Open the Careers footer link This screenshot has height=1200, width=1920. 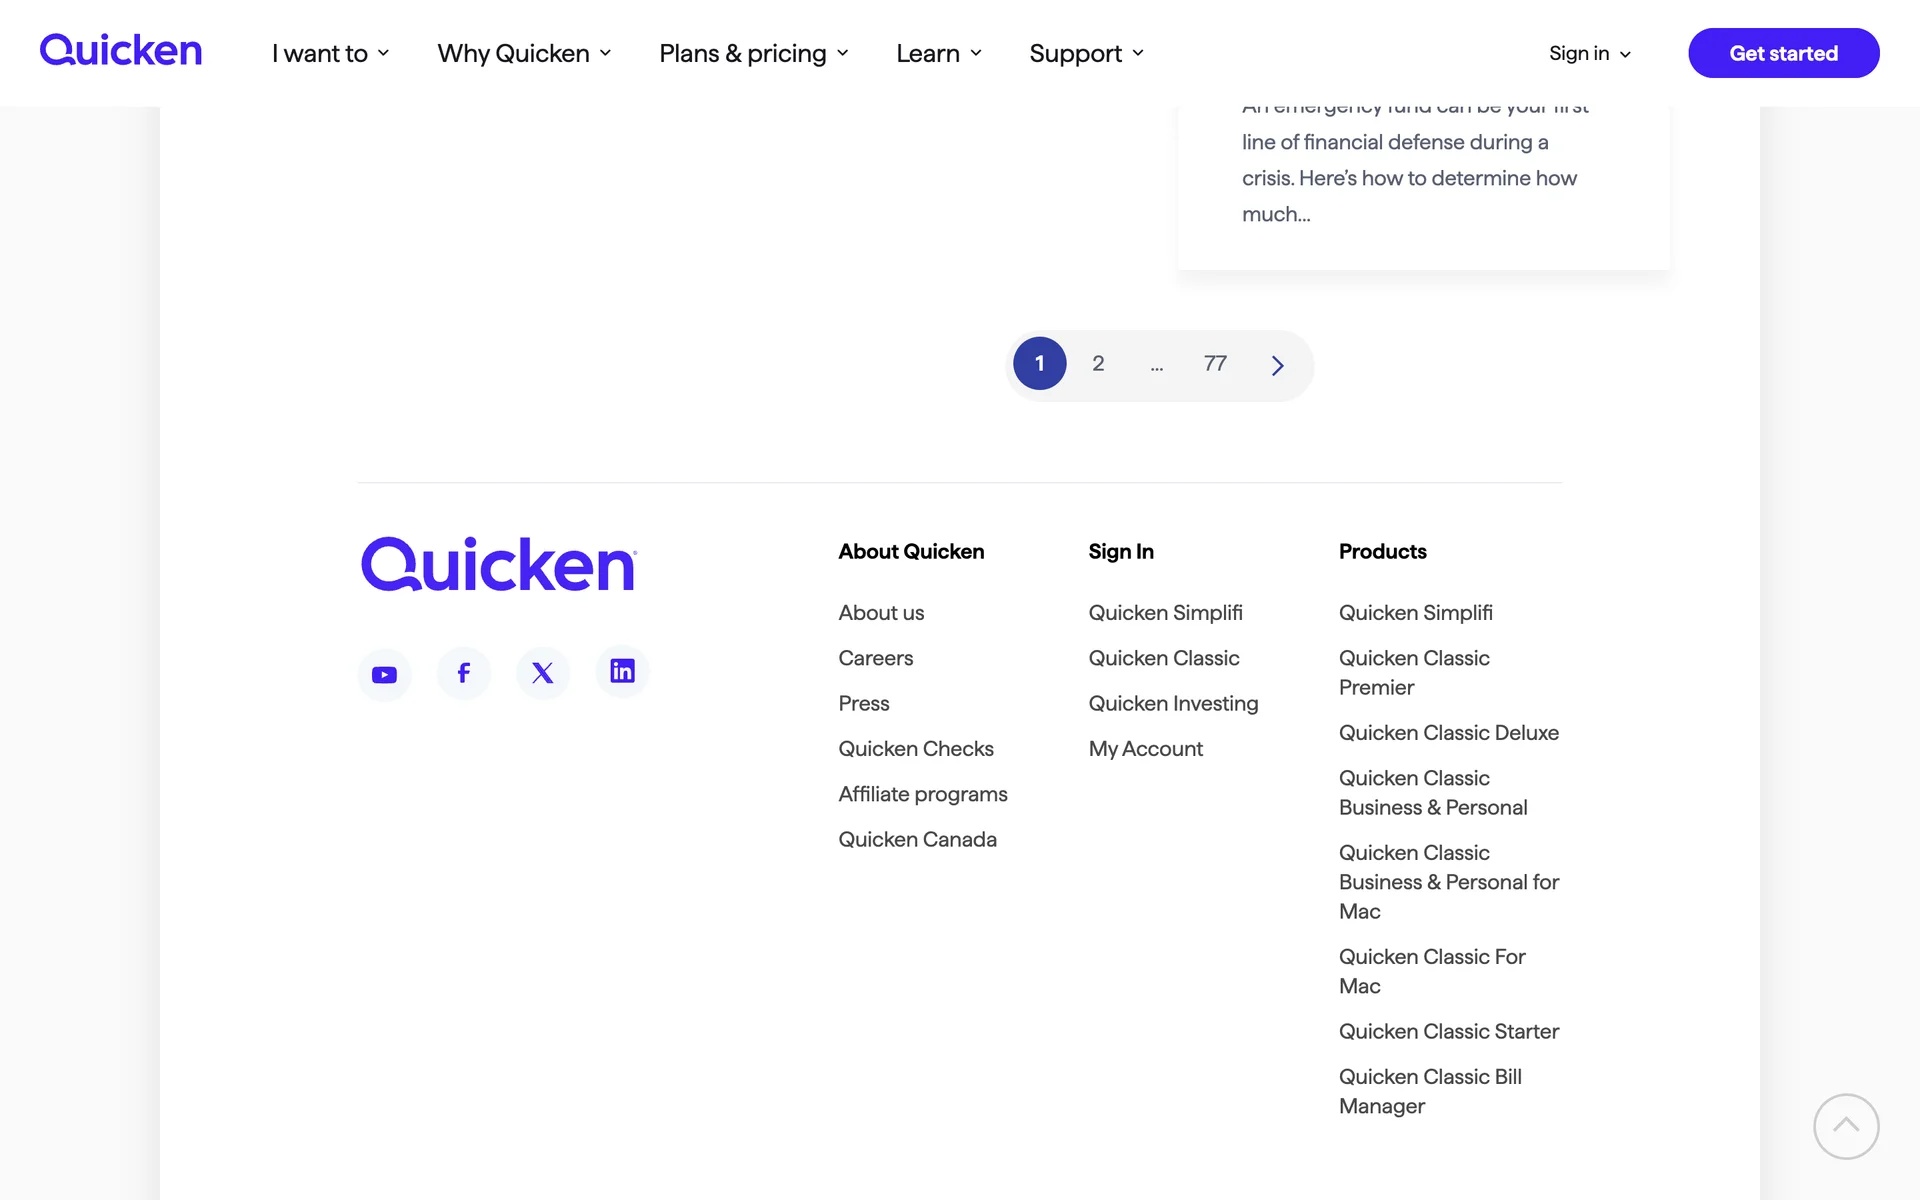pos(875,658)
